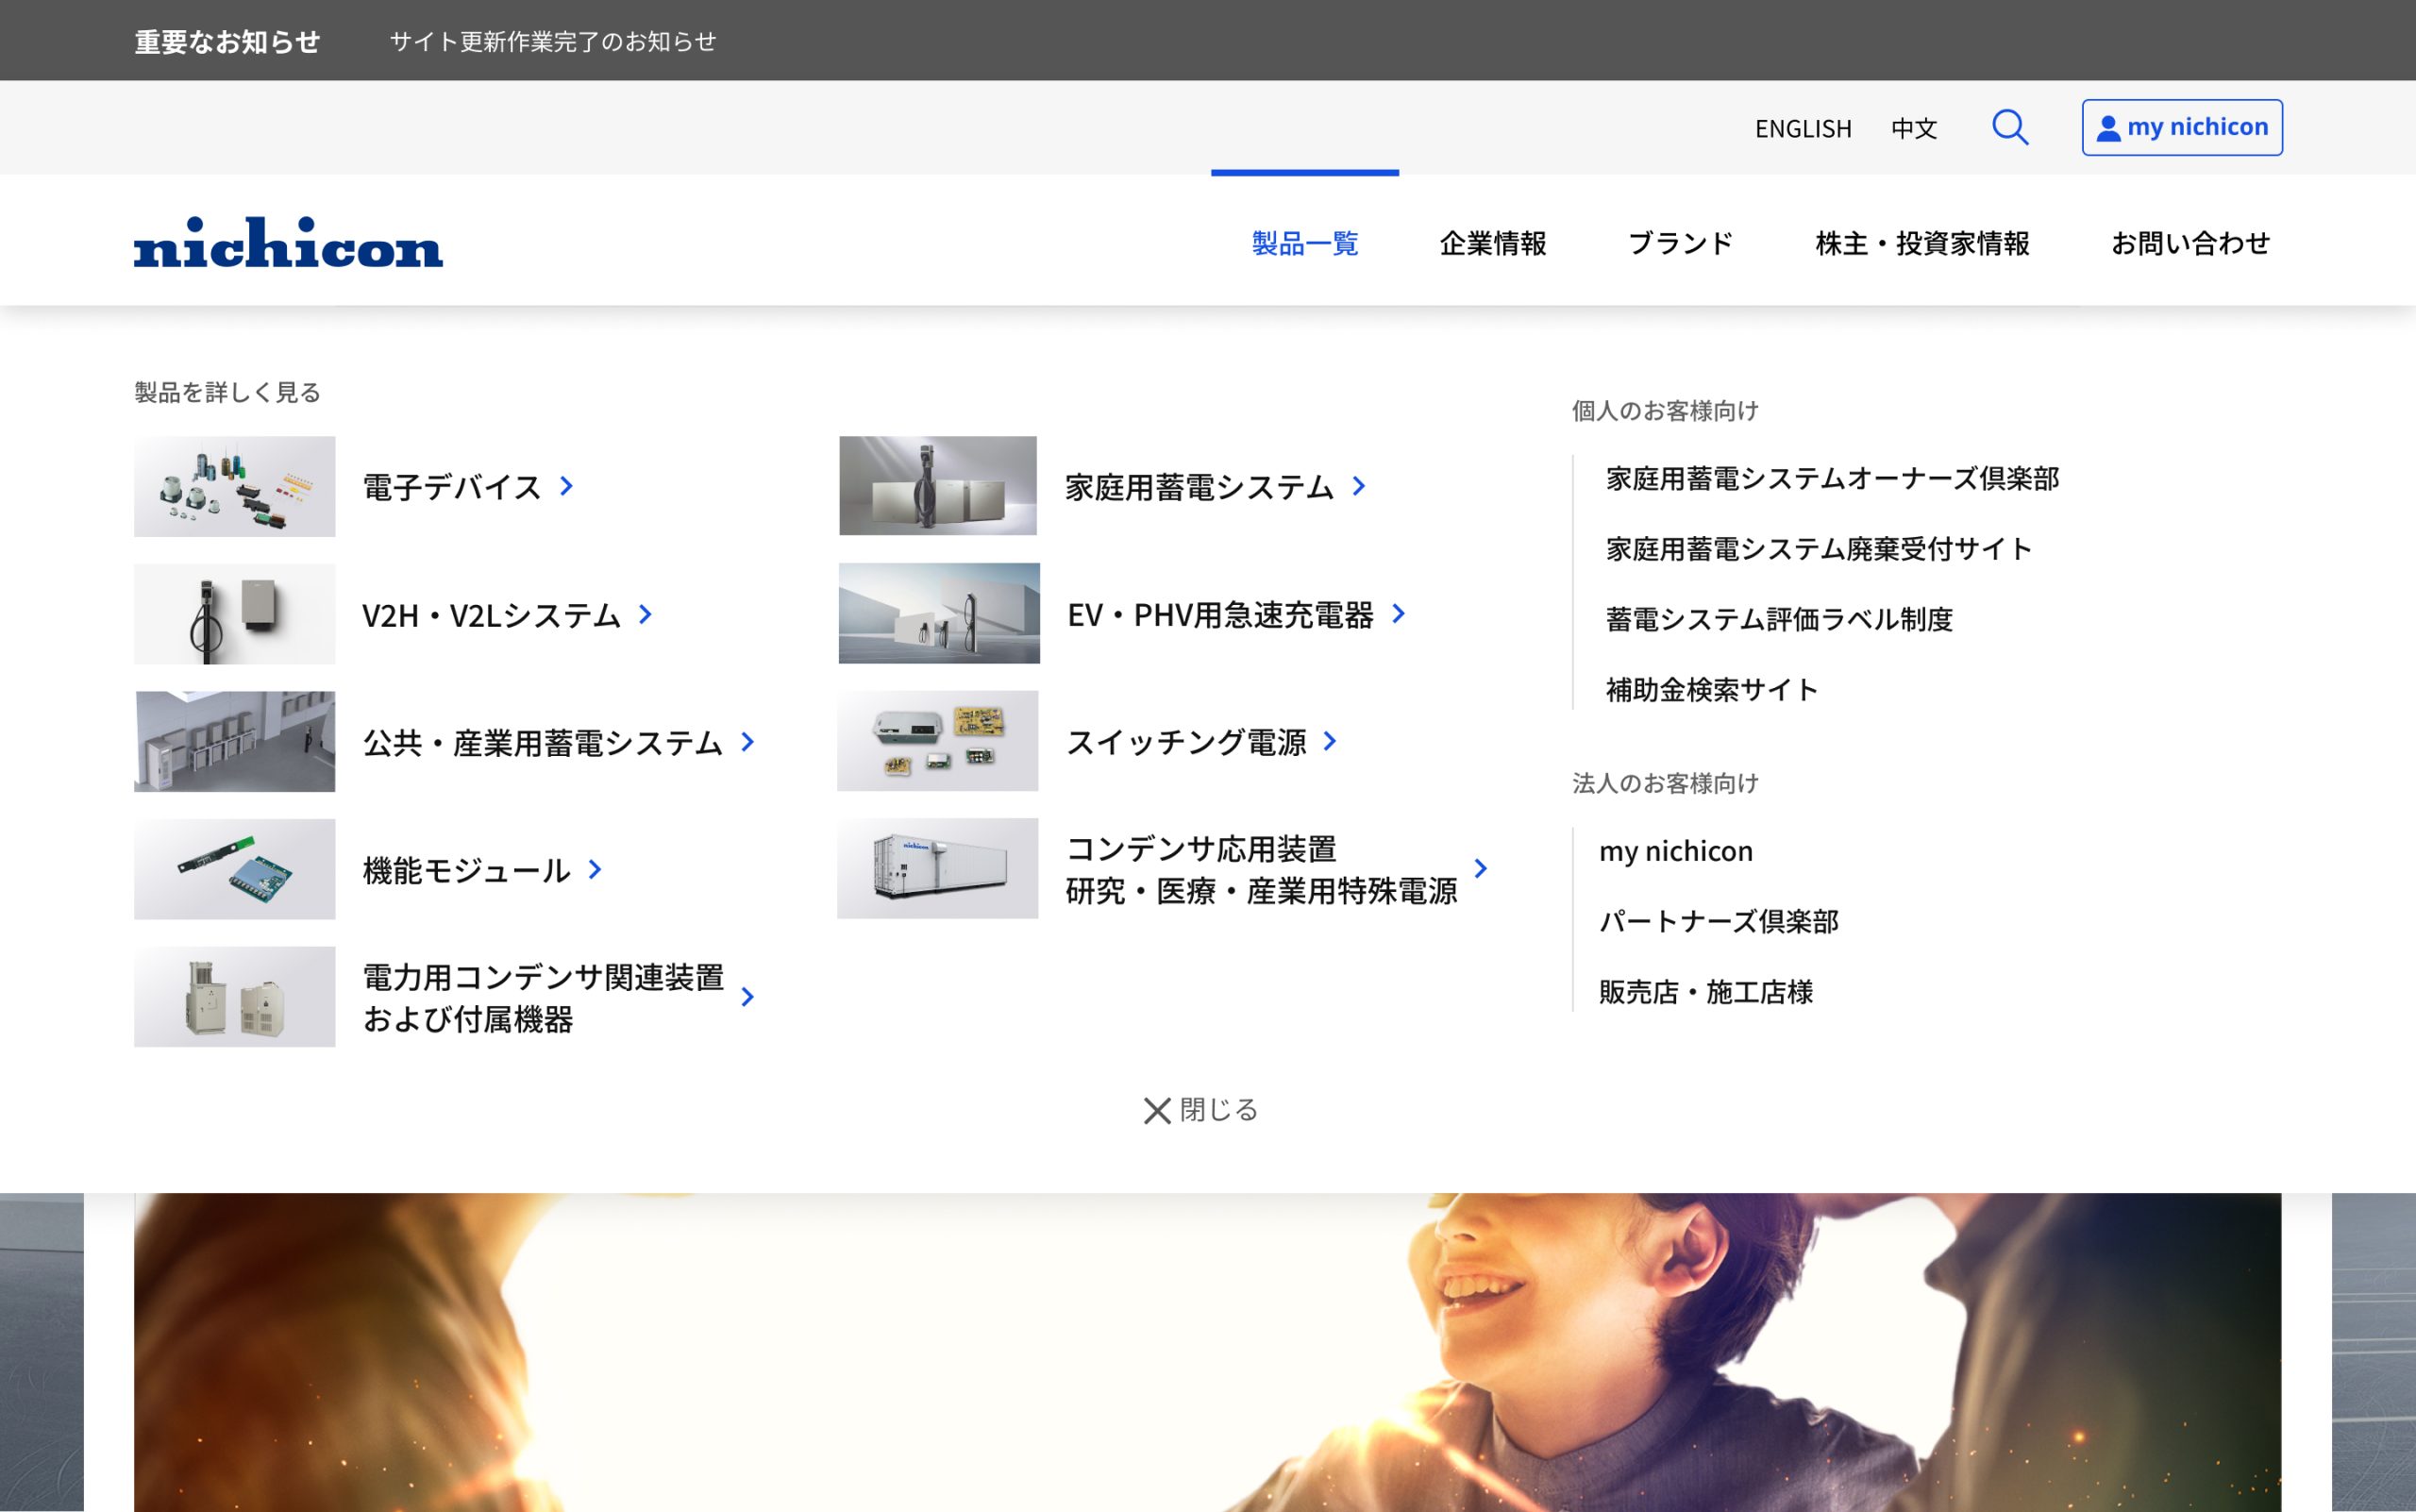Click arrow beside 家庭用蓄電システム product link

[x=1359, y=486]
